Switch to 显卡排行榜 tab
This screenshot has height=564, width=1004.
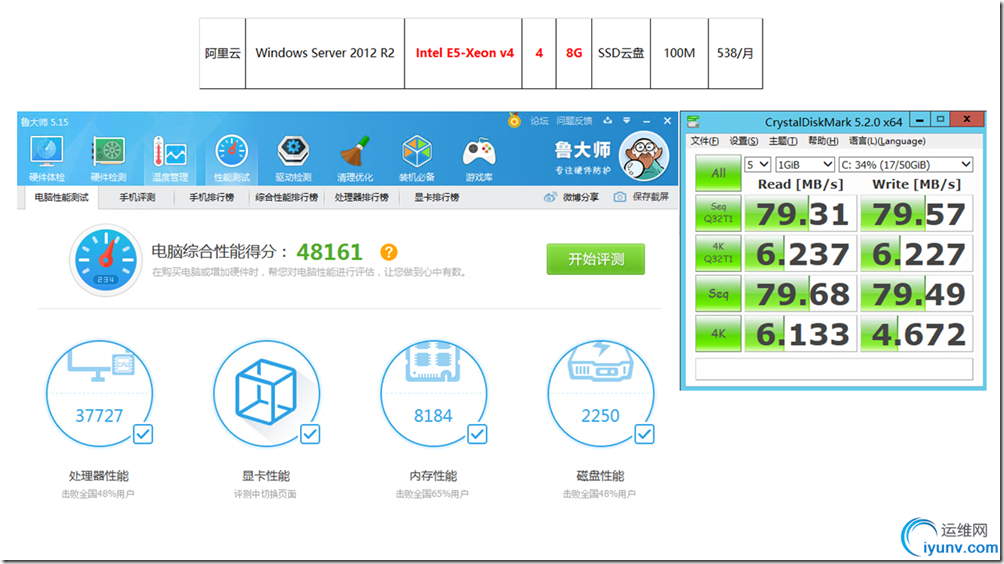pyautogui.click(x=436, y=197)
